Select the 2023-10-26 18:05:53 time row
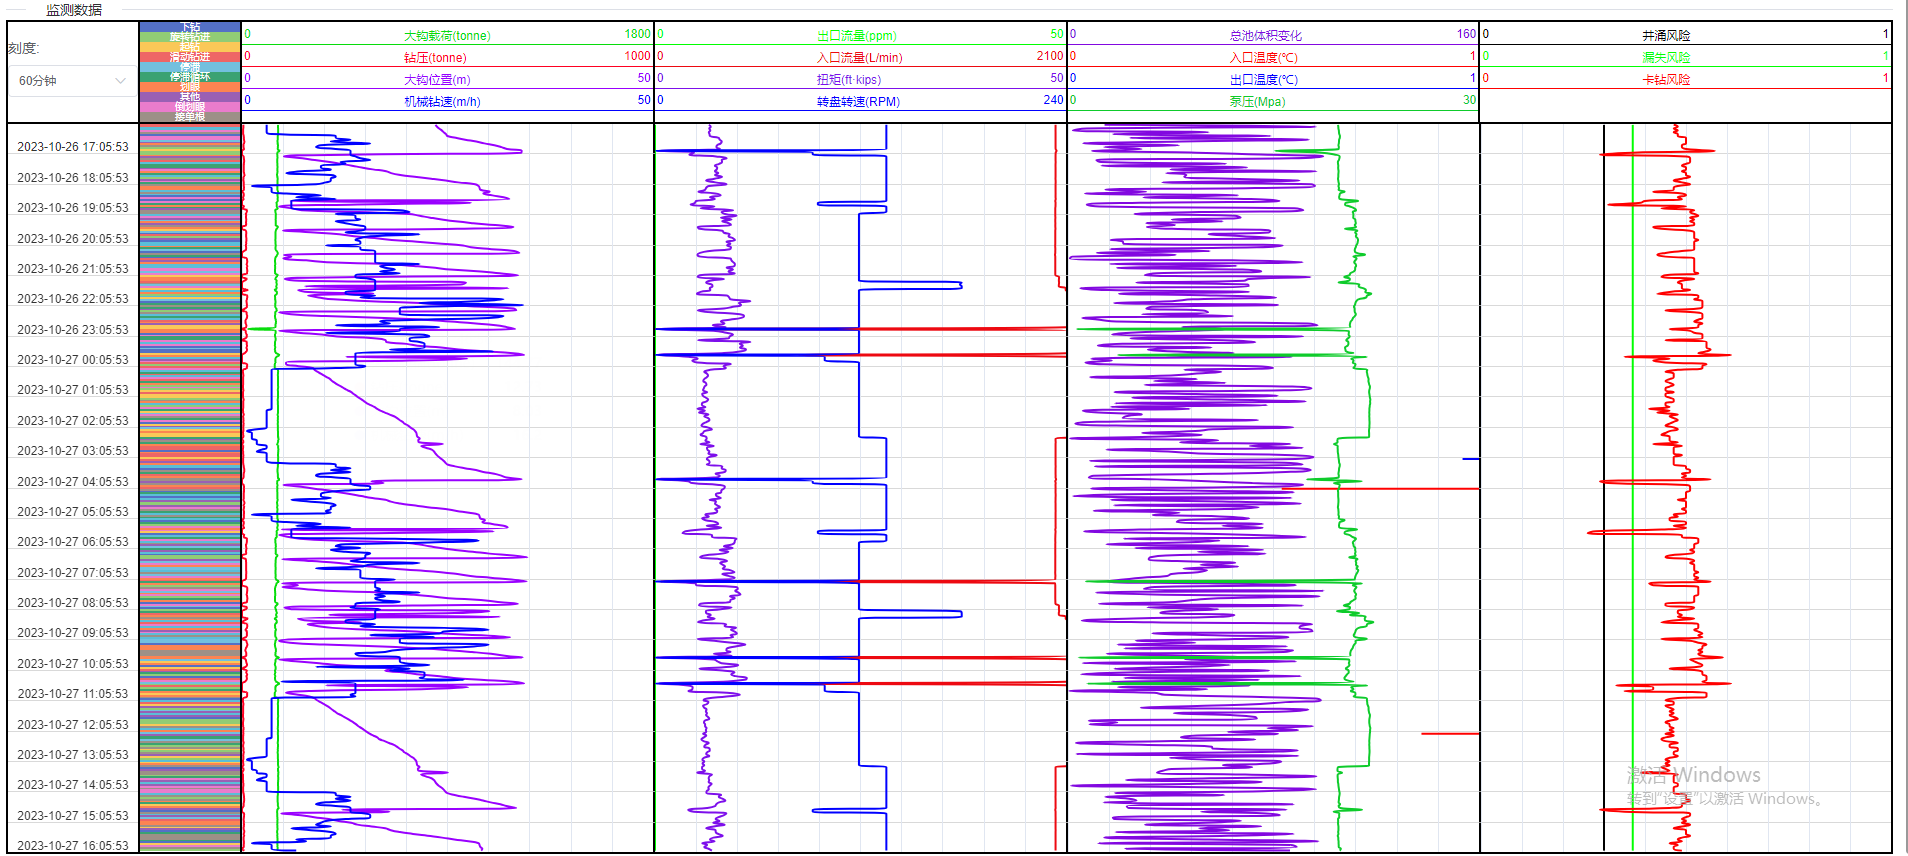 pos(73,178)
